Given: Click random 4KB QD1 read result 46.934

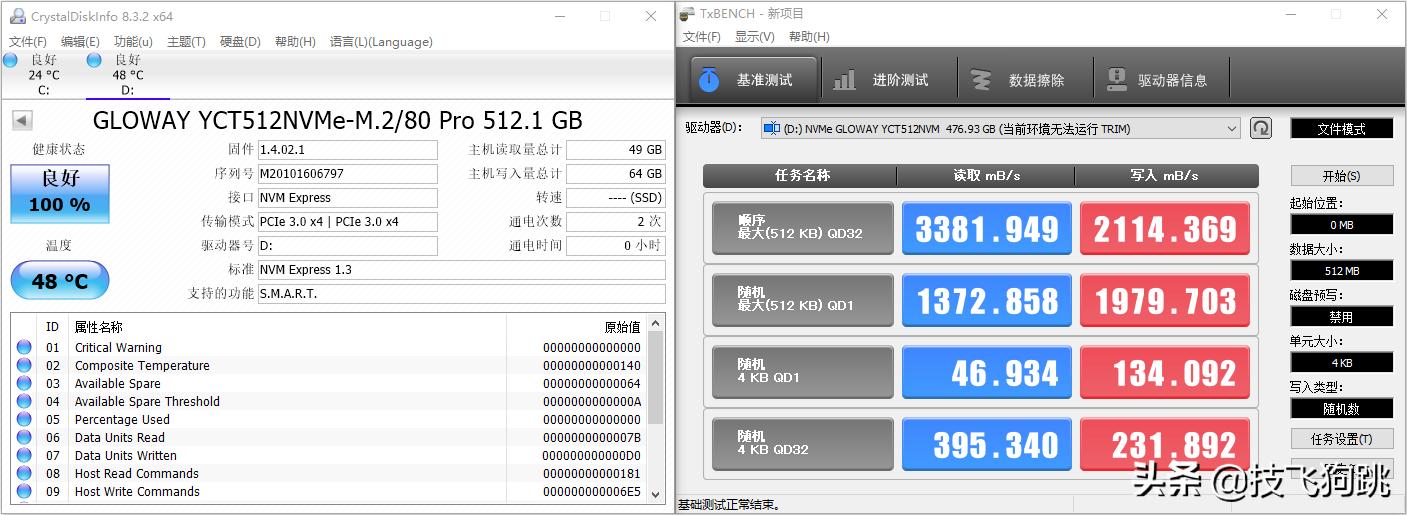Looking at the screenshot, I should pos(986,372).
